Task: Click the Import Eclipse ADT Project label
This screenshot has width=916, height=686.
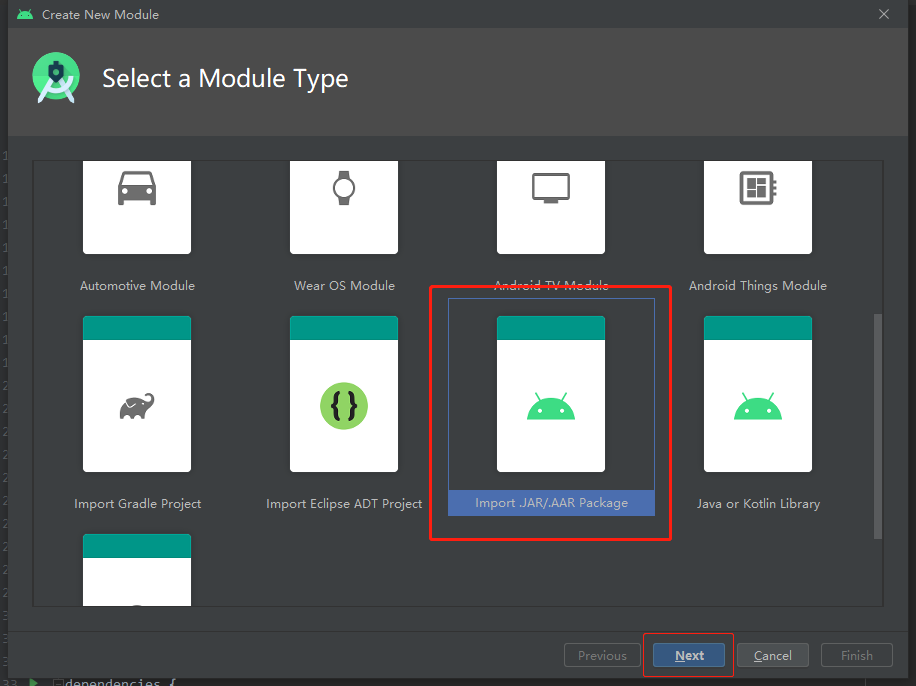Action: click(344, 504)
